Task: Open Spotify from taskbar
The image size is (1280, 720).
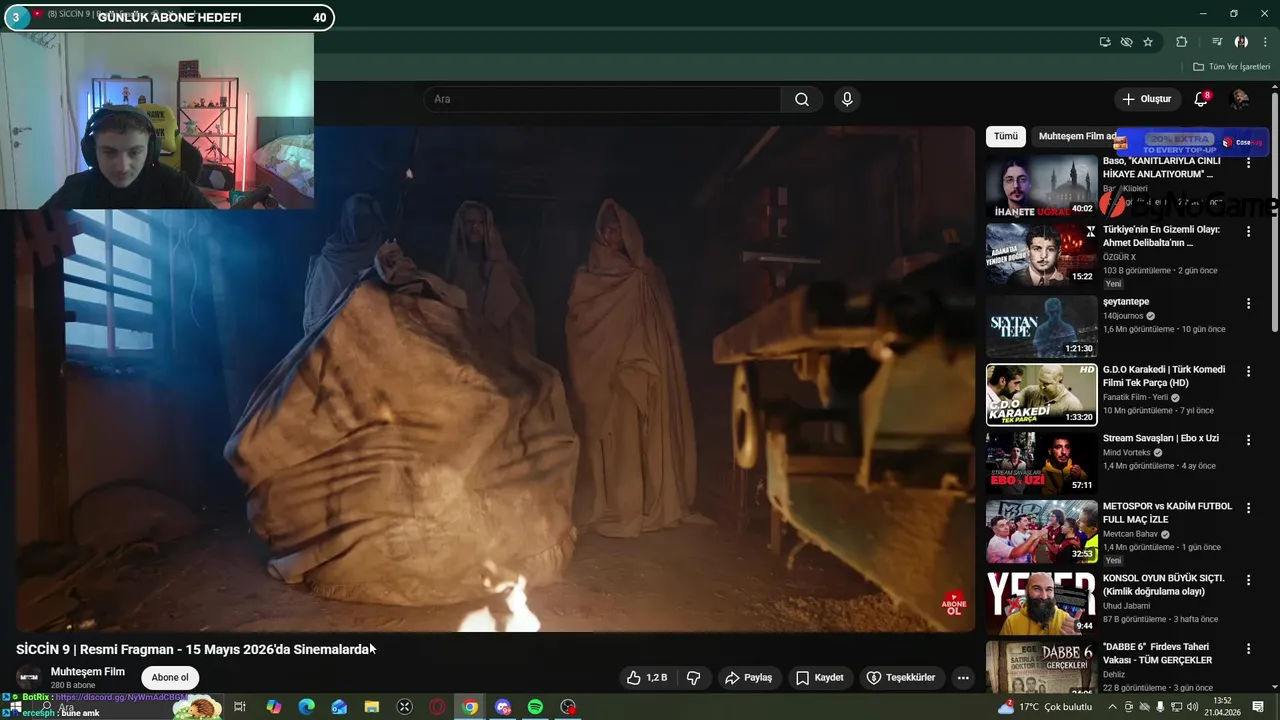Action: [x=535, y=707]
